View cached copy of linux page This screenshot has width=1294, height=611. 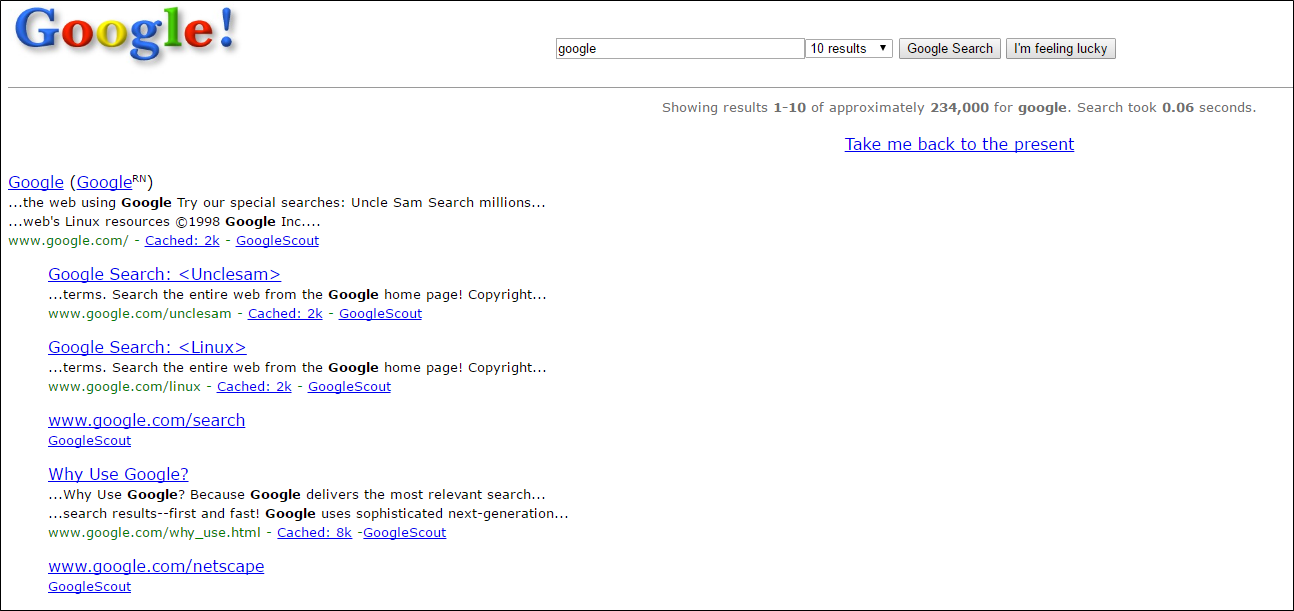(x=254, y=387)
